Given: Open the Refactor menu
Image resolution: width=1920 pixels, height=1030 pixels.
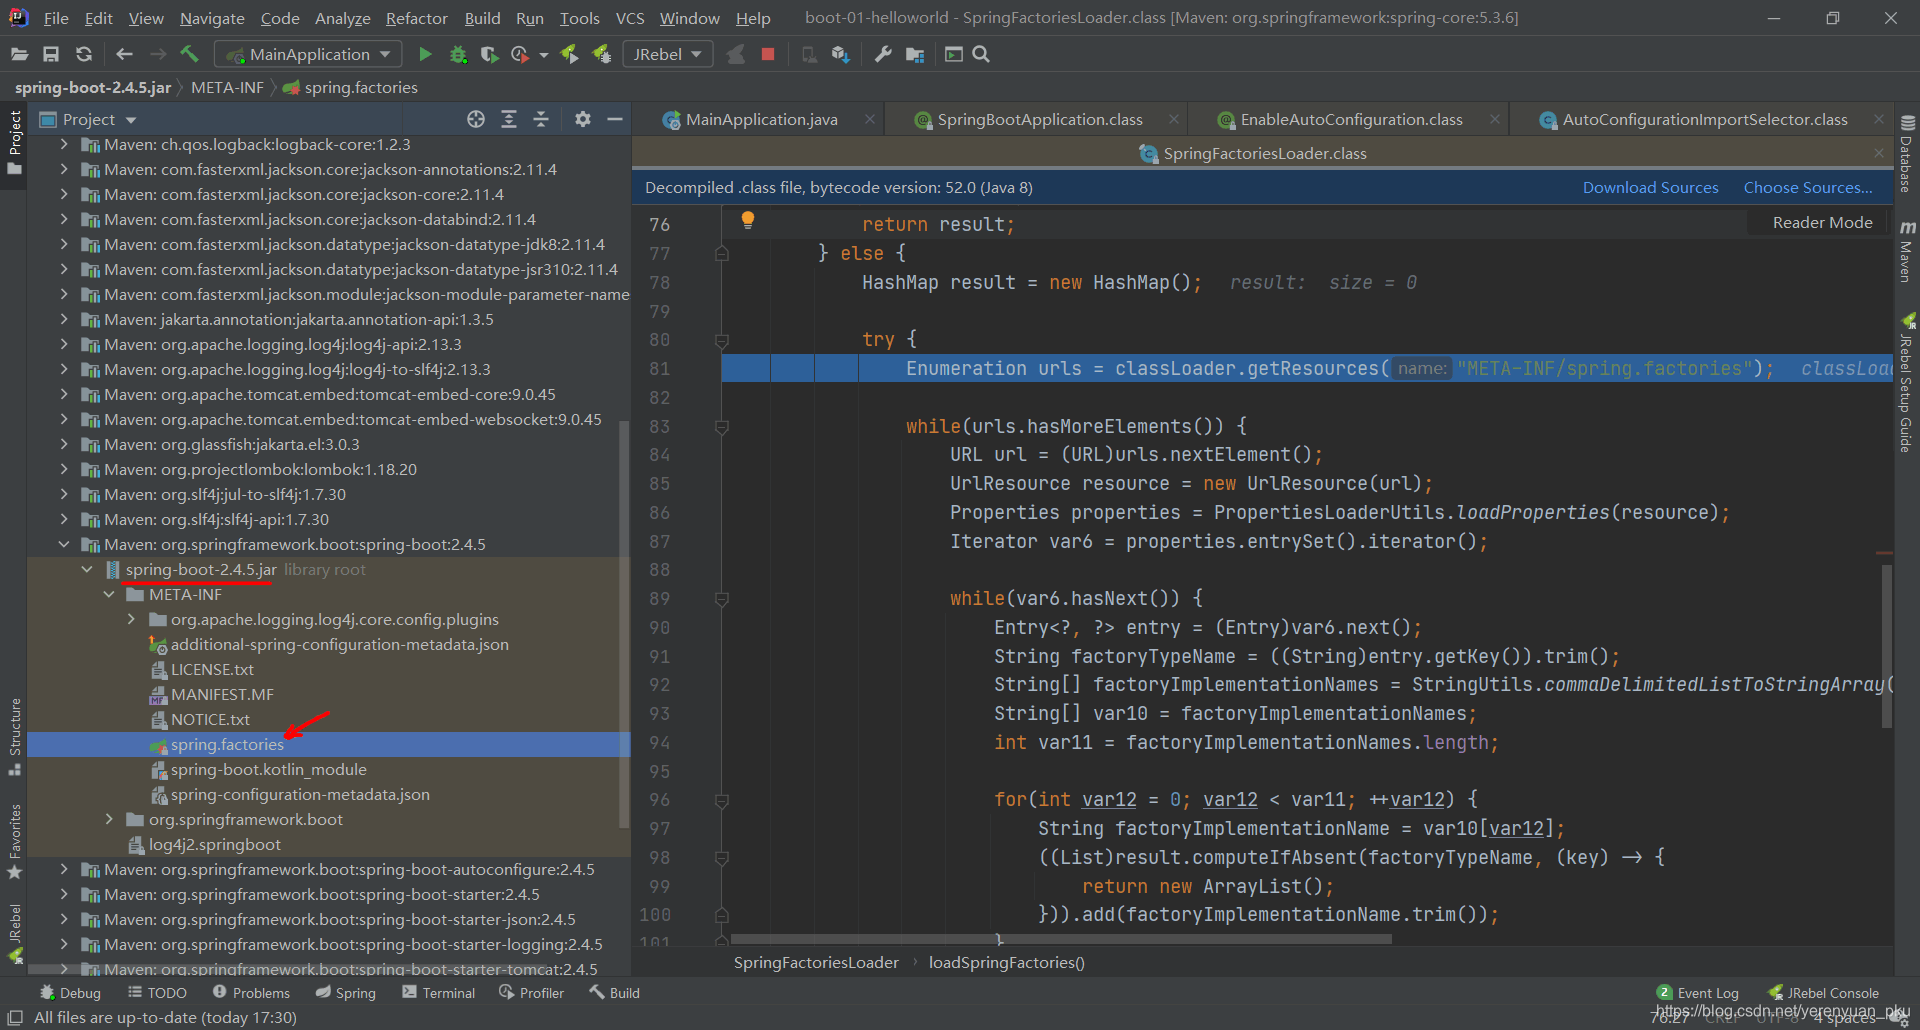Looking at the screenshot, I should pyautogui.click(x=416, y=18).
